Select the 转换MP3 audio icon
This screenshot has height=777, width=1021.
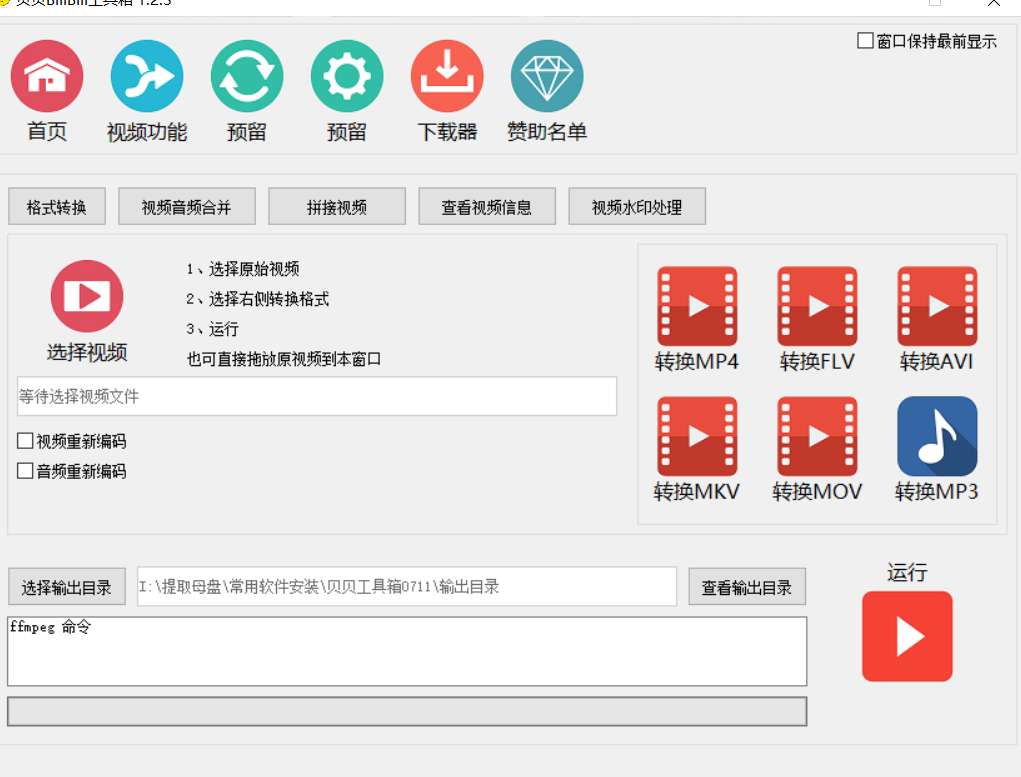pyautogui.click(x=937, y=436)
